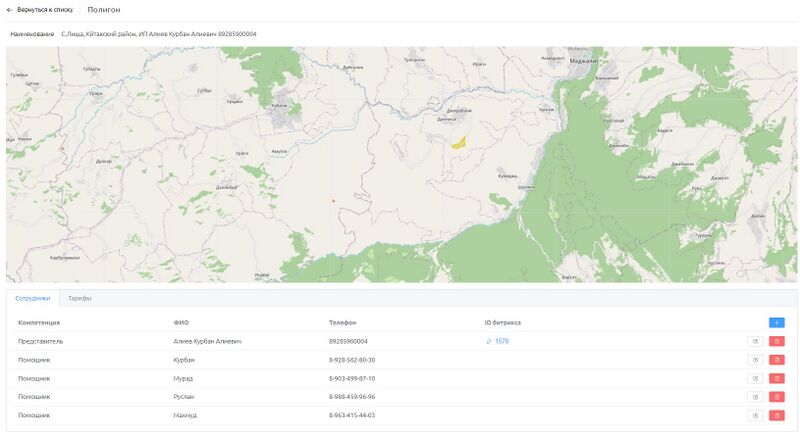Edit the helper Махмуд row
This screenshot has height=439, width=800.
pos(755,416)
